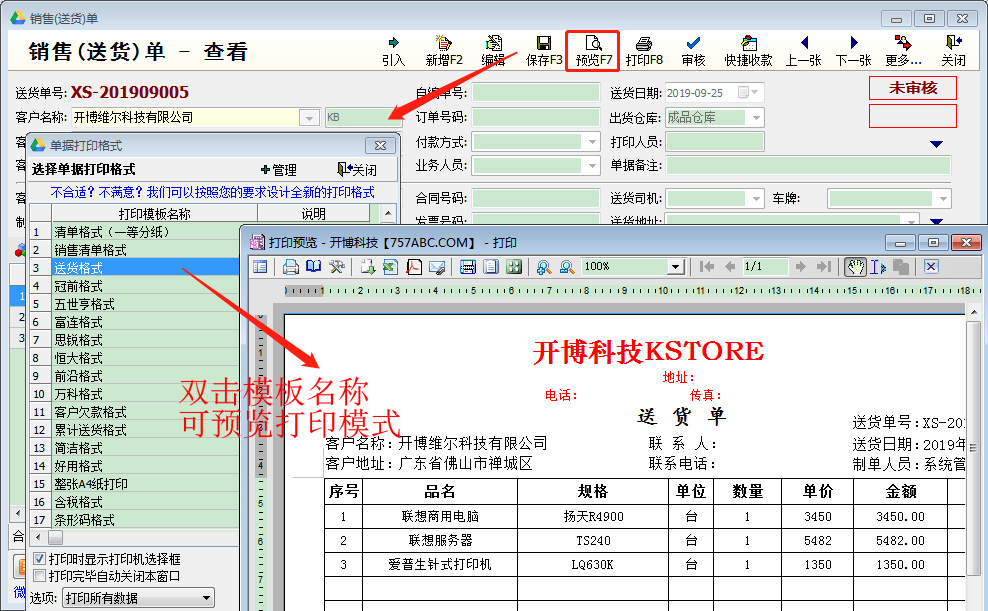Click the 说明 column header
Image resolution: width=988 pixels, height=611 pixels.
click(x=313, y=214)
